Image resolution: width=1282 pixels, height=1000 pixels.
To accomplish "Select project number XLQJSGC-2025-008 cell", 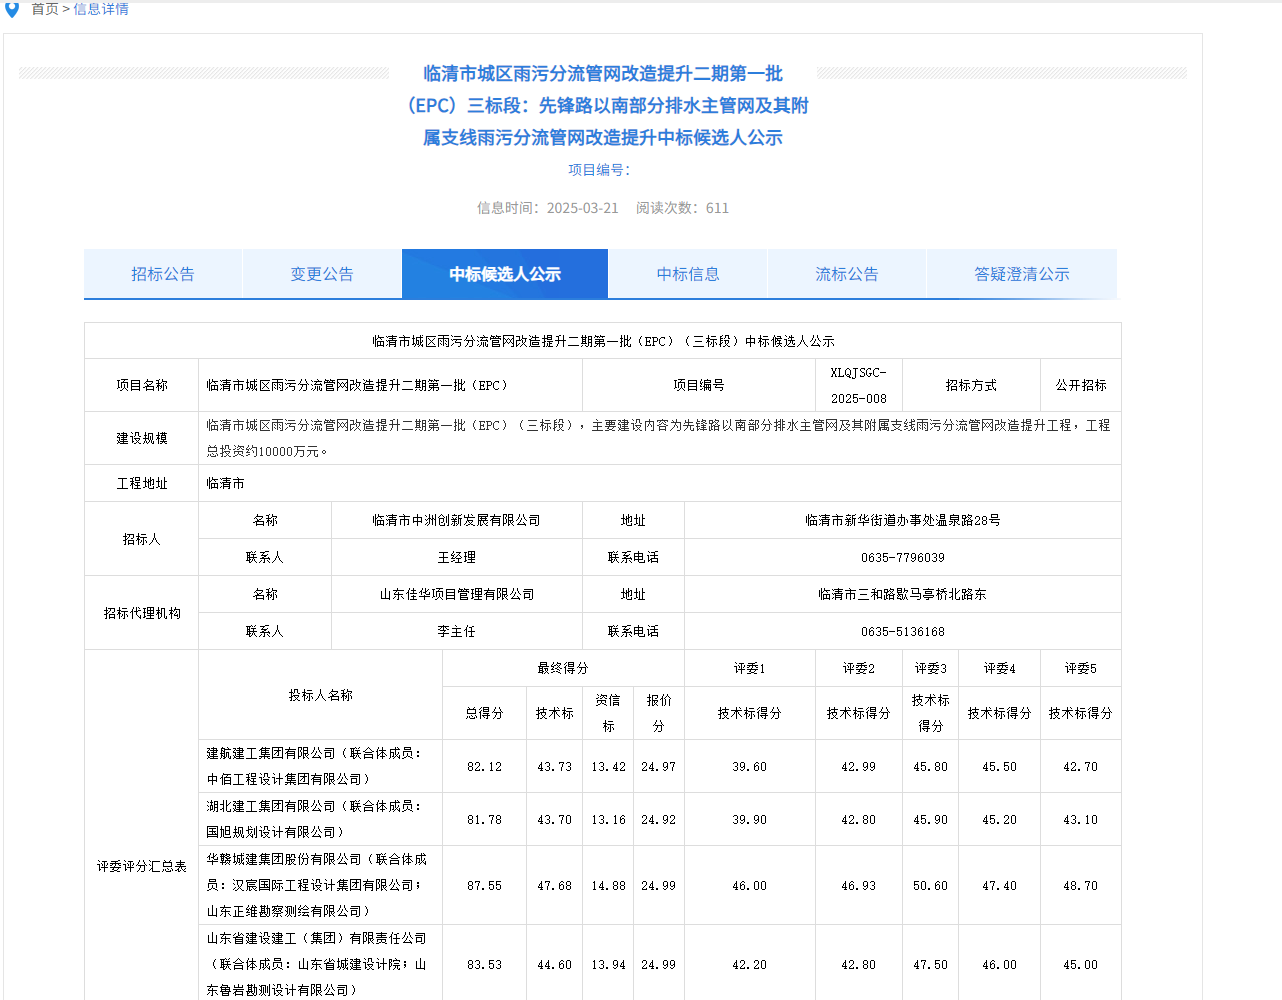I will [859, 385].
